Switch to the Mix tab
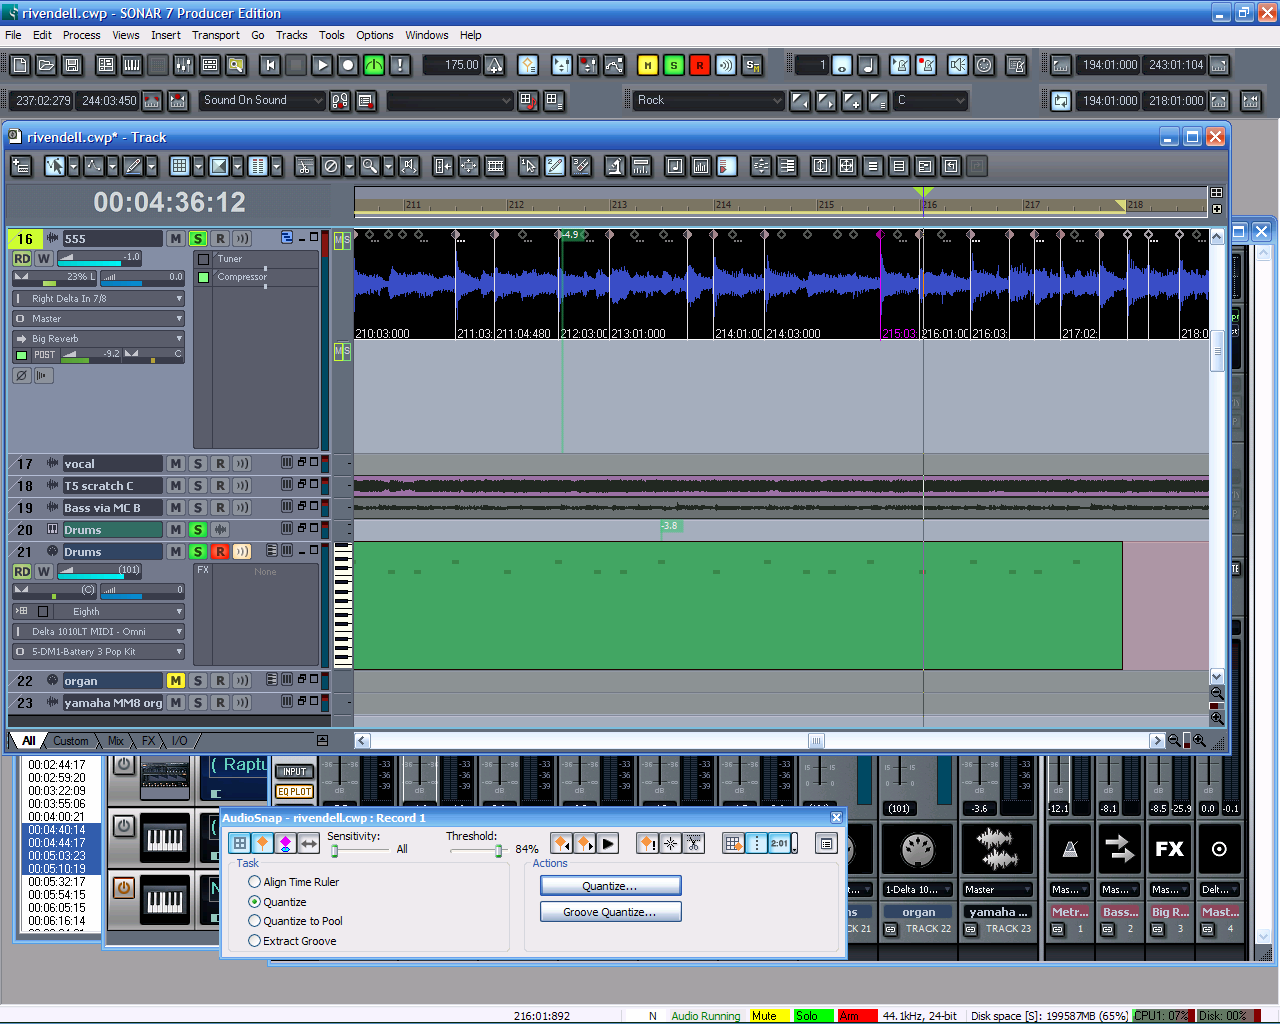Viewport: 1280px width, 1024px height. [x=116, y=741]
